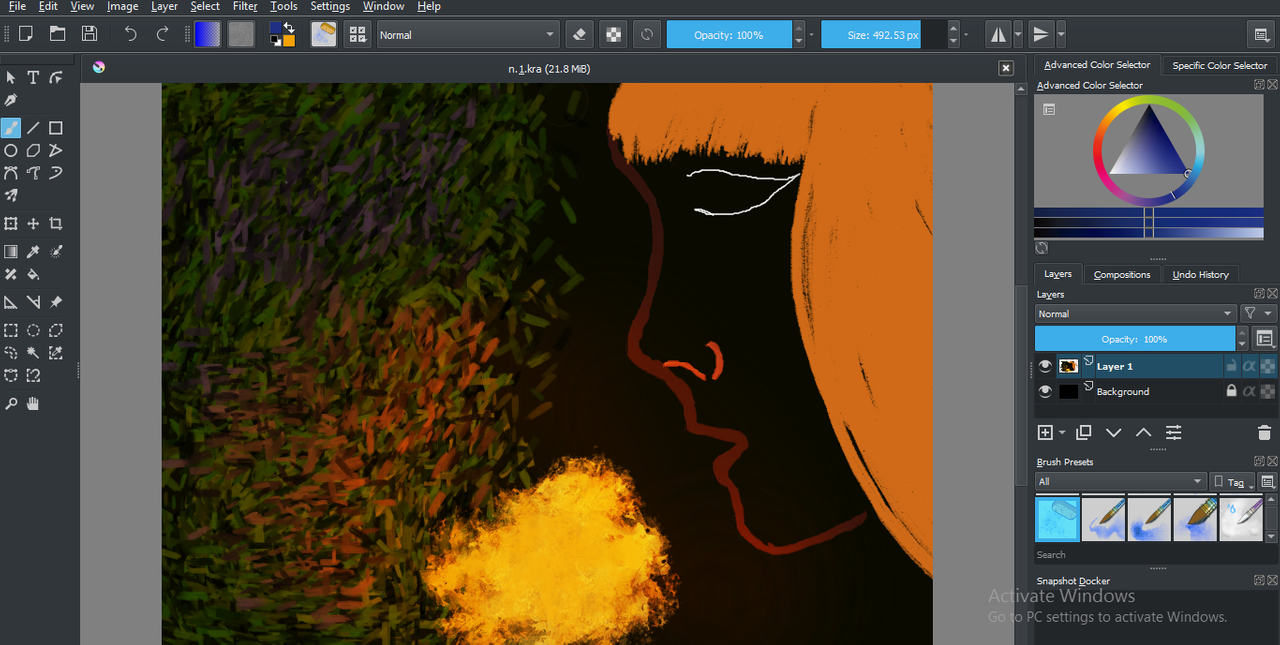
Task: Hide Layer 1 using its eye icon
Action: (1045, 366)
